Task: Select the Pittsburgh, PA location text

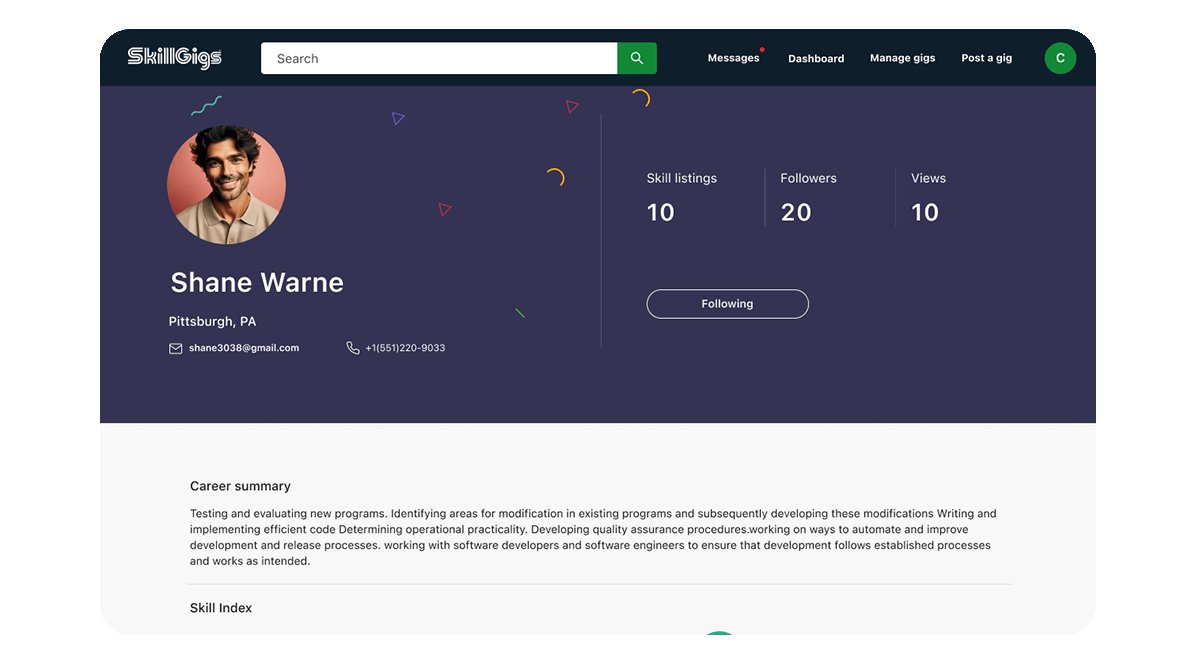Action: (x=212, y=322)
